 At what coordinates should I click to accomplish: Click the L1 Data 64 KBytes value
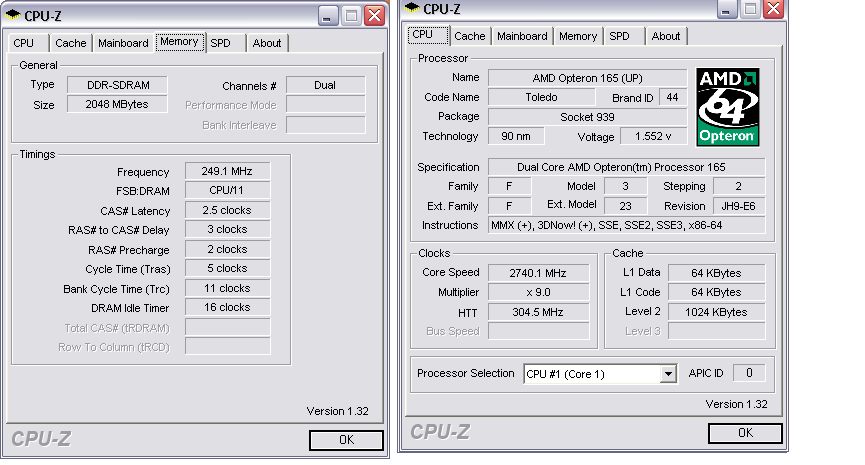[x=717, y=272]
